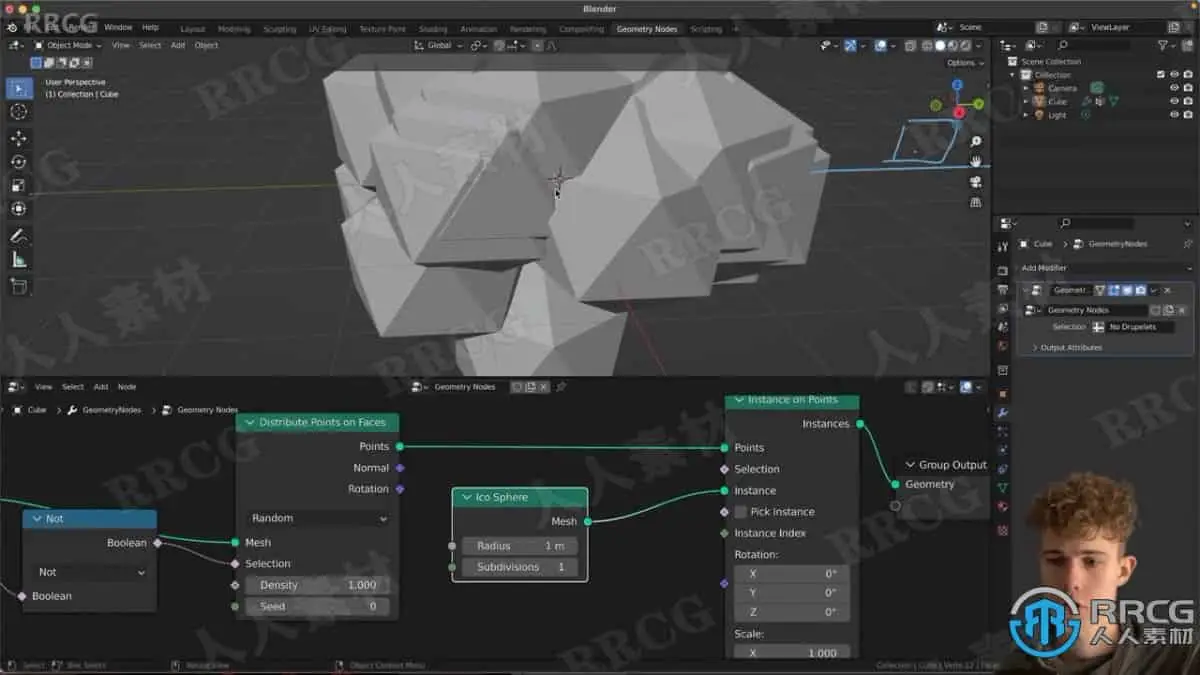Click the Density value field
Image resolution: width=1200 pixels, height=675 pixels.
pos(317,585)
